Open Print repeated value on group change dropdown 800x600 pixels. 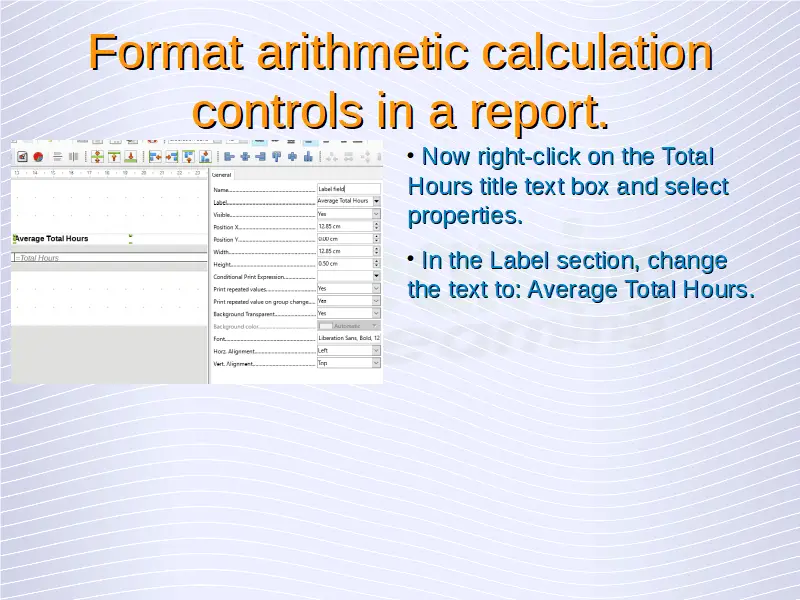(348, 301)
